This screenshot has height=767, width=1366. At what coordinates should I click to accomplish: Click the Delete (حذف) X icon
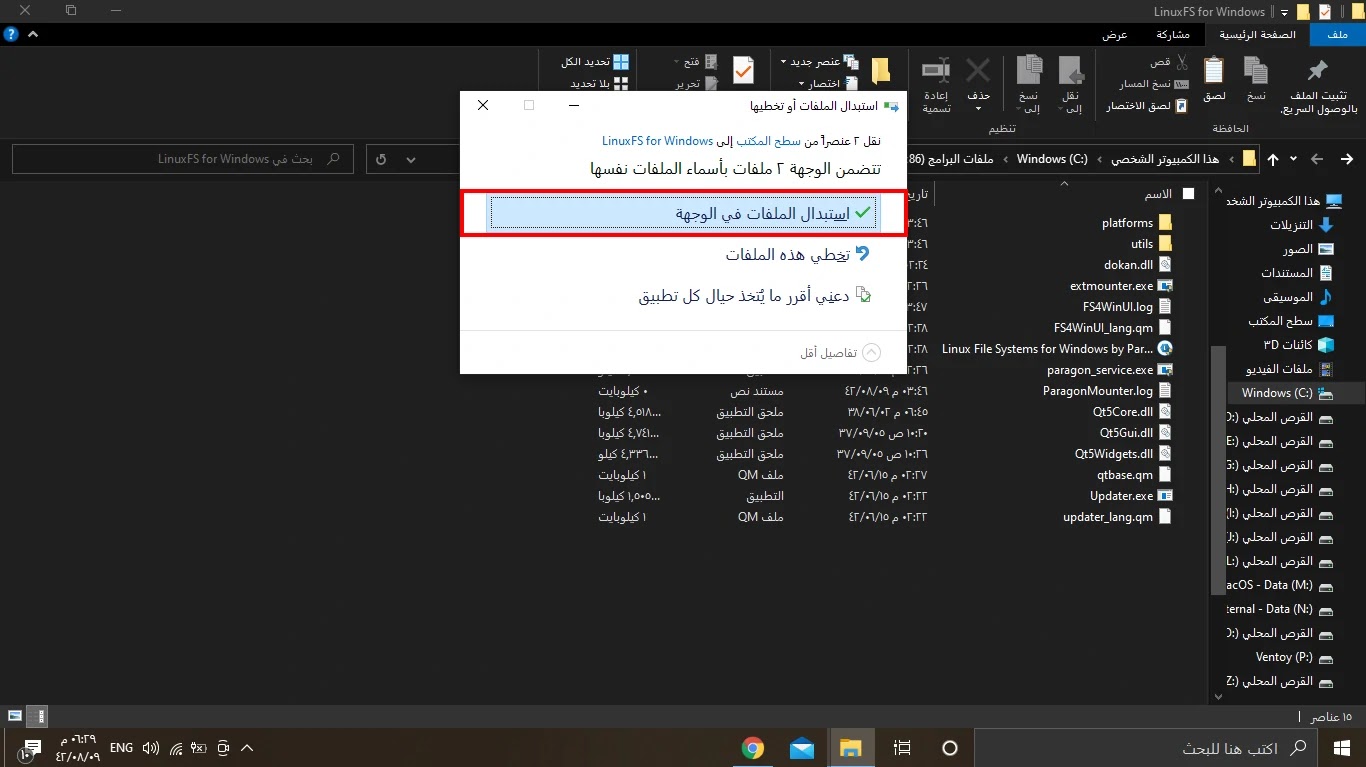click(978, 71)
